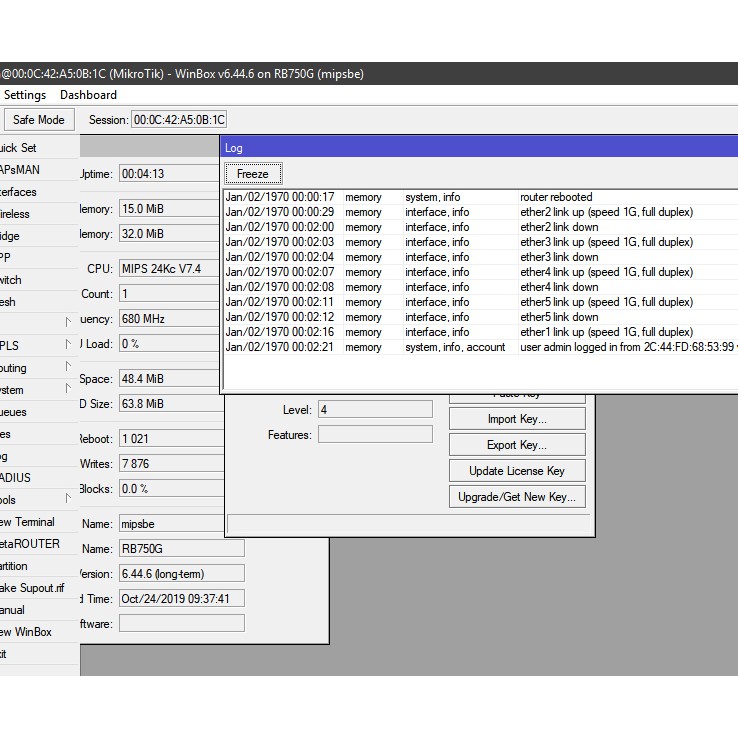The height and width of the screenshot is (738, 738).
Task: Open Quick Set in the sidebar
Action: (20, 148)
